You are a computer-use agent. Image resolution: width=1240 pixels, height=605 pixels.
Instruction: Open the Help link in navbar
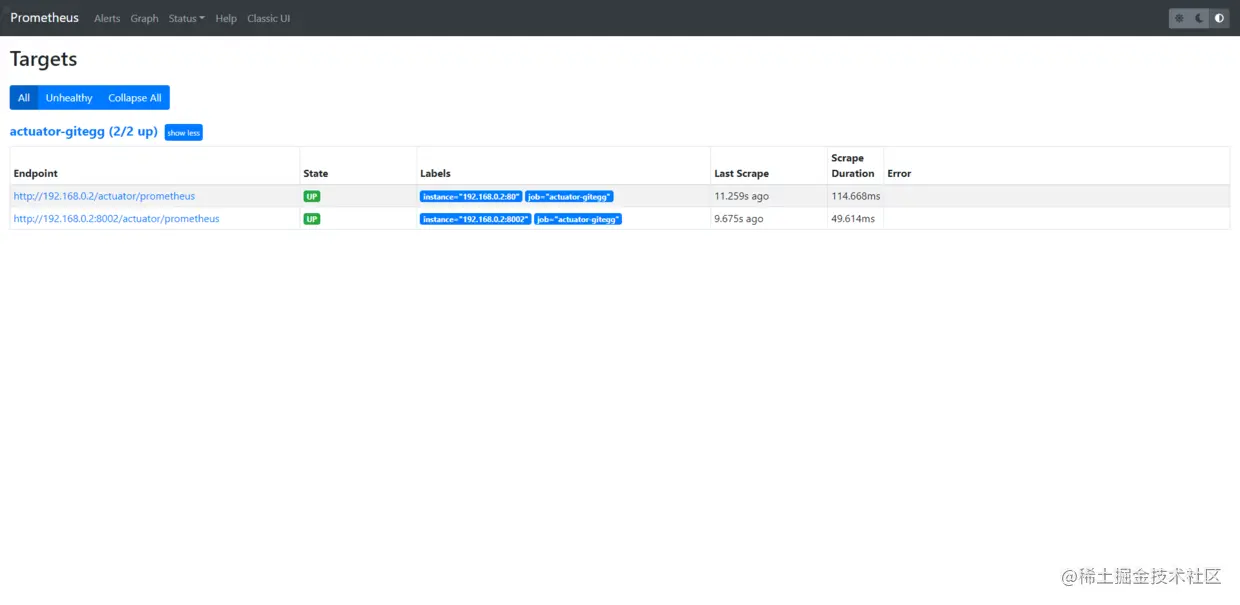[226, 18]
